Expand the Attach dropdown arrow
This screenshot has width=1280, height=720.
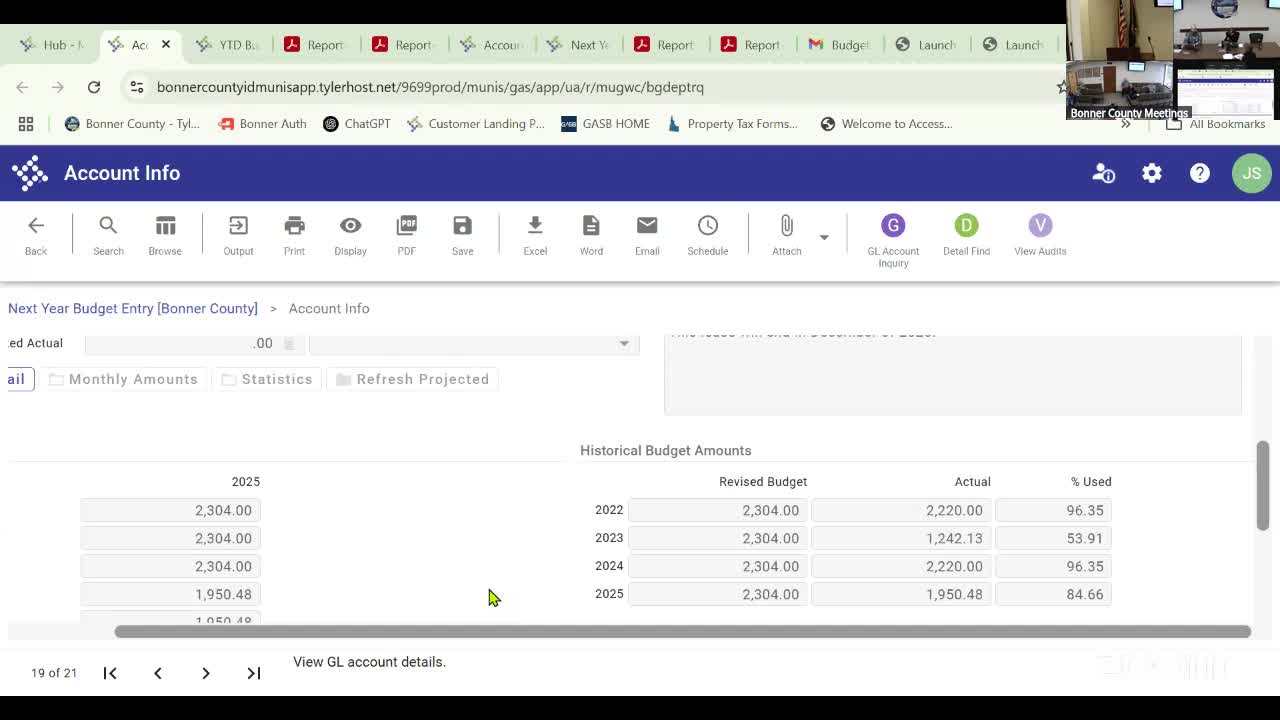[824, 237]
